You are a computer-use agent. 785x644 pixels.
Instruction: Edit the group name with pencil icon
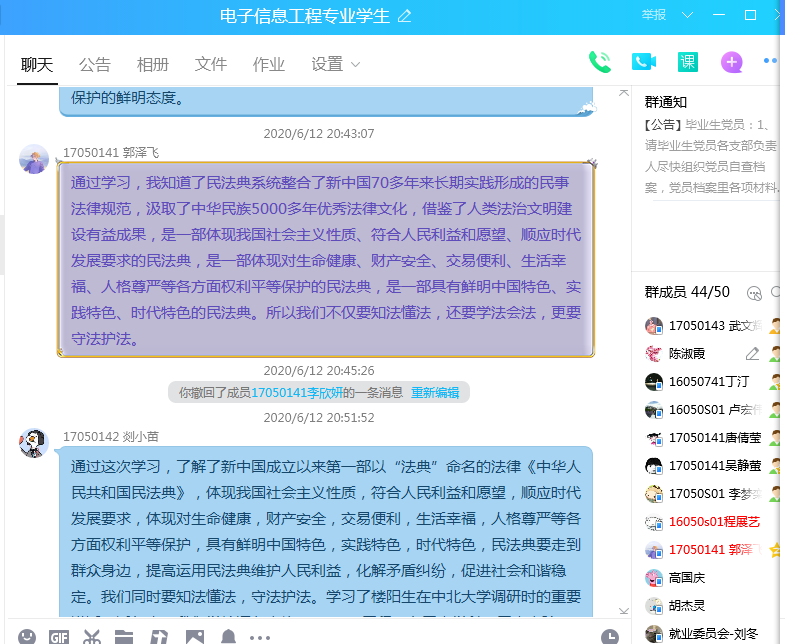[x=404, y=16]
